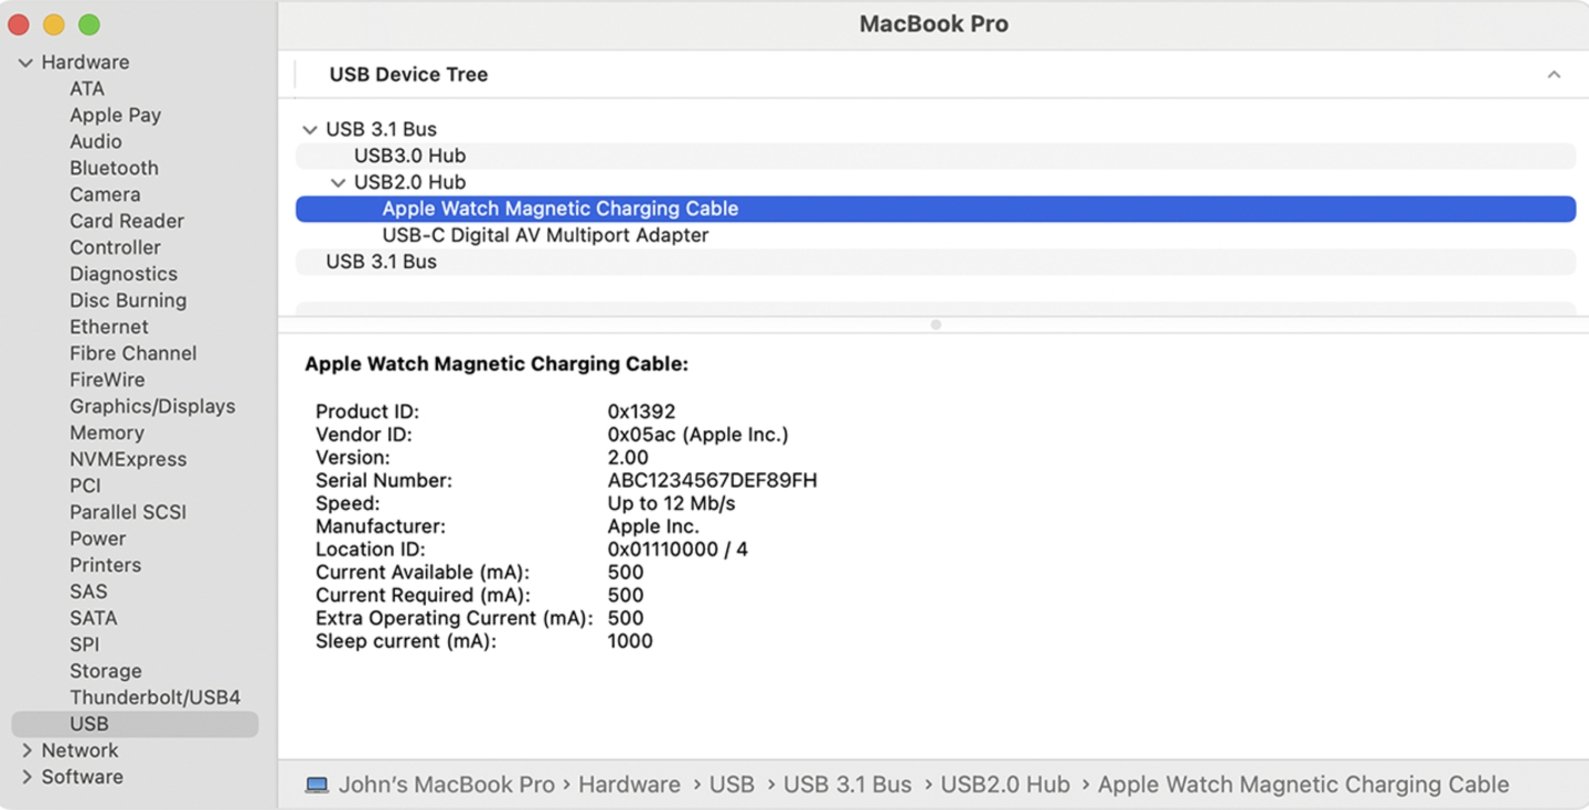1589x810 pixels.
Task: Select Apple Pay in the sidebar
Action: [x=115, y=115]
